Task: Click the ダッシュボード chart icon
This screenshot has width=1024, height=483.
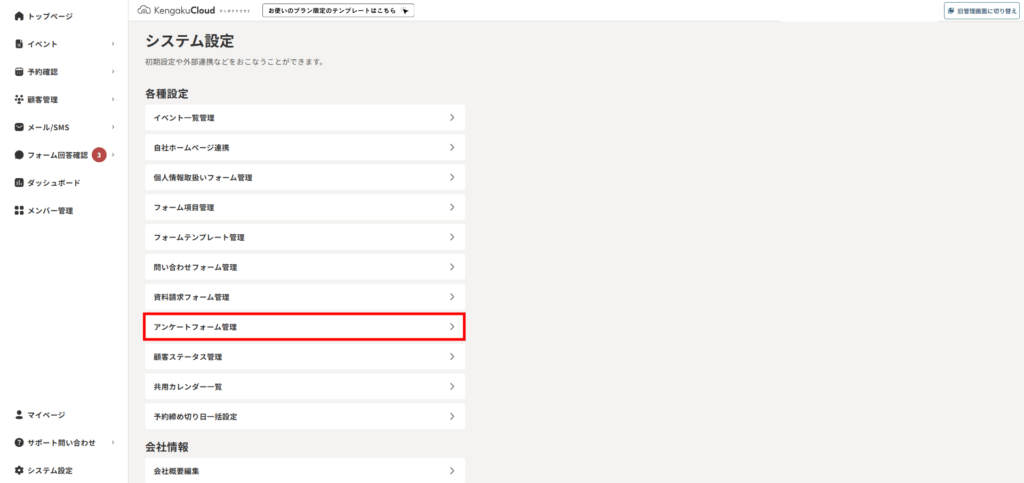Action: click(x=19, y=183)
